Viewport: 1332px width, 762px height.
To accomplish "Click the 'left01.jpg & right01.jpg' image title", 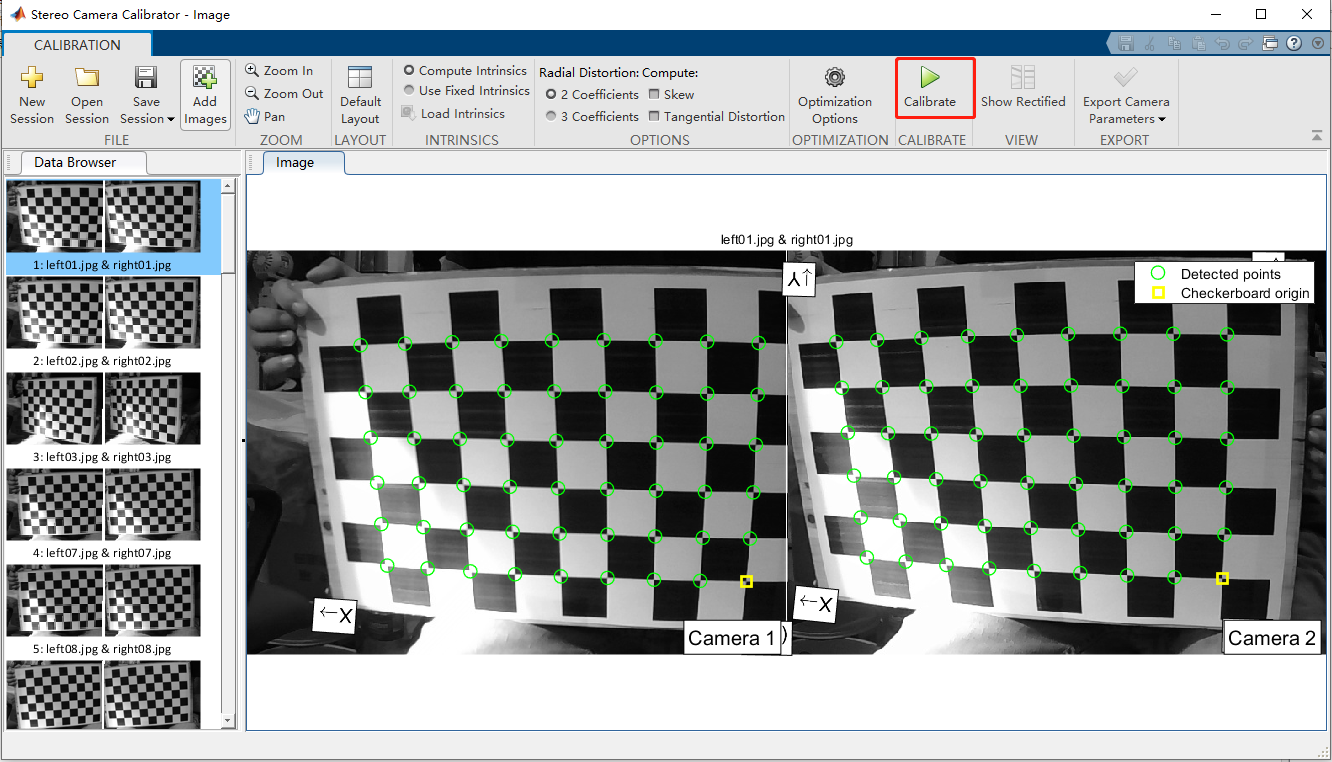I will point(786,240).
